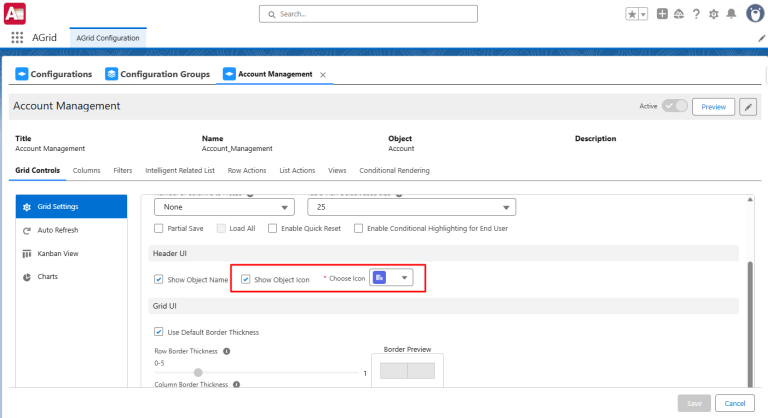Open the Configuration Groups tab
Image resolution: width=768 pixels, height=418 pixels.
click(x=158, y=74)
